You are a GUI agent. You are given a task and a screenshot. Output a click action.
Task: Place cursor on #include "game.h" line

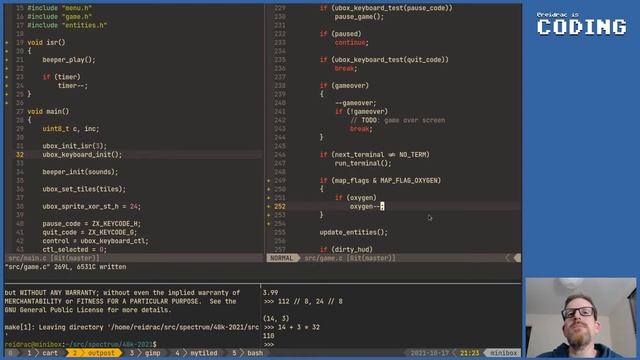pos(60,17)
